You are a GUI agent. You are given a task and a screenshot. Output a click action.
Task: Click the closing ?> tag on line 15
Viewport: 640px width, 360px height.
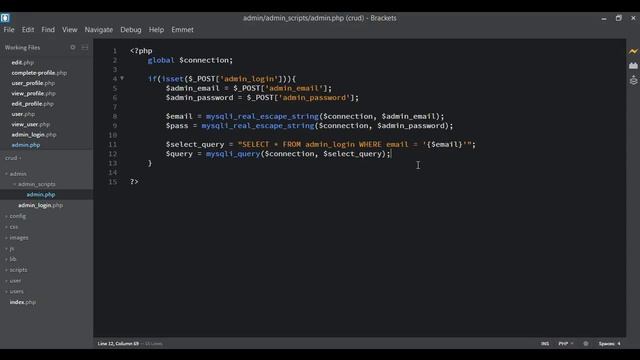point(134,182)
